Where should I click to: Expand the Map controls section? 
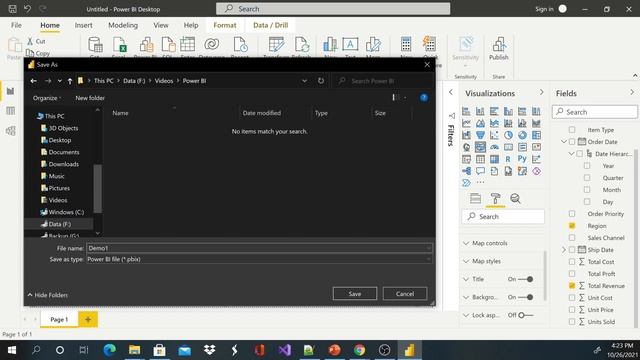(466, 243)
